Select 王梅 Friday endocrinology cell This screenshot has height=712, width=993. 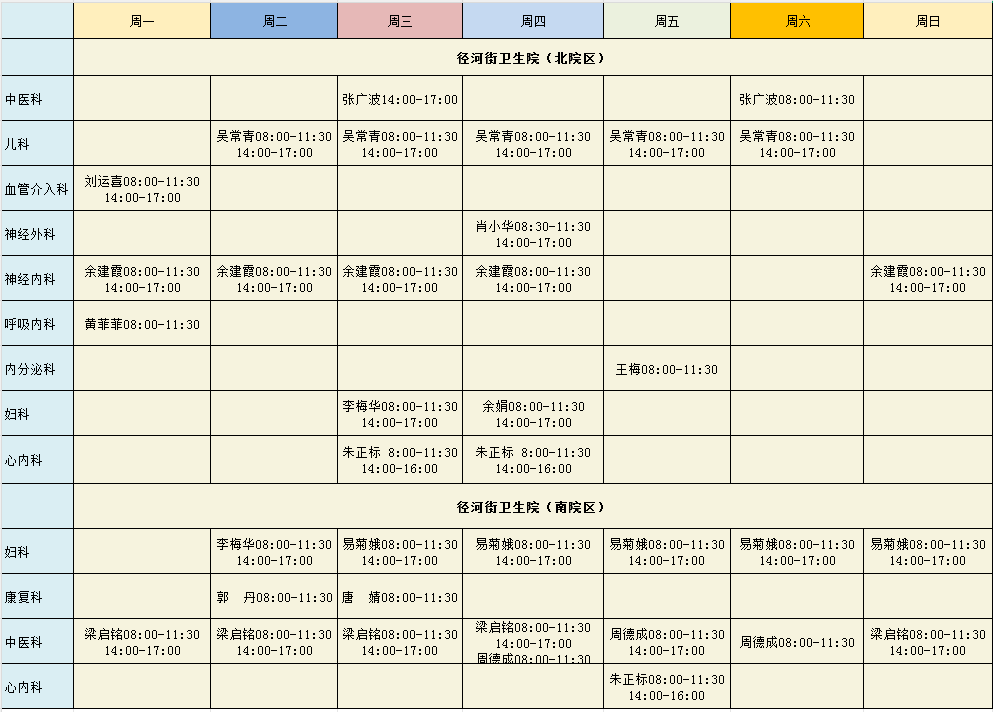(x=667, y=369)
